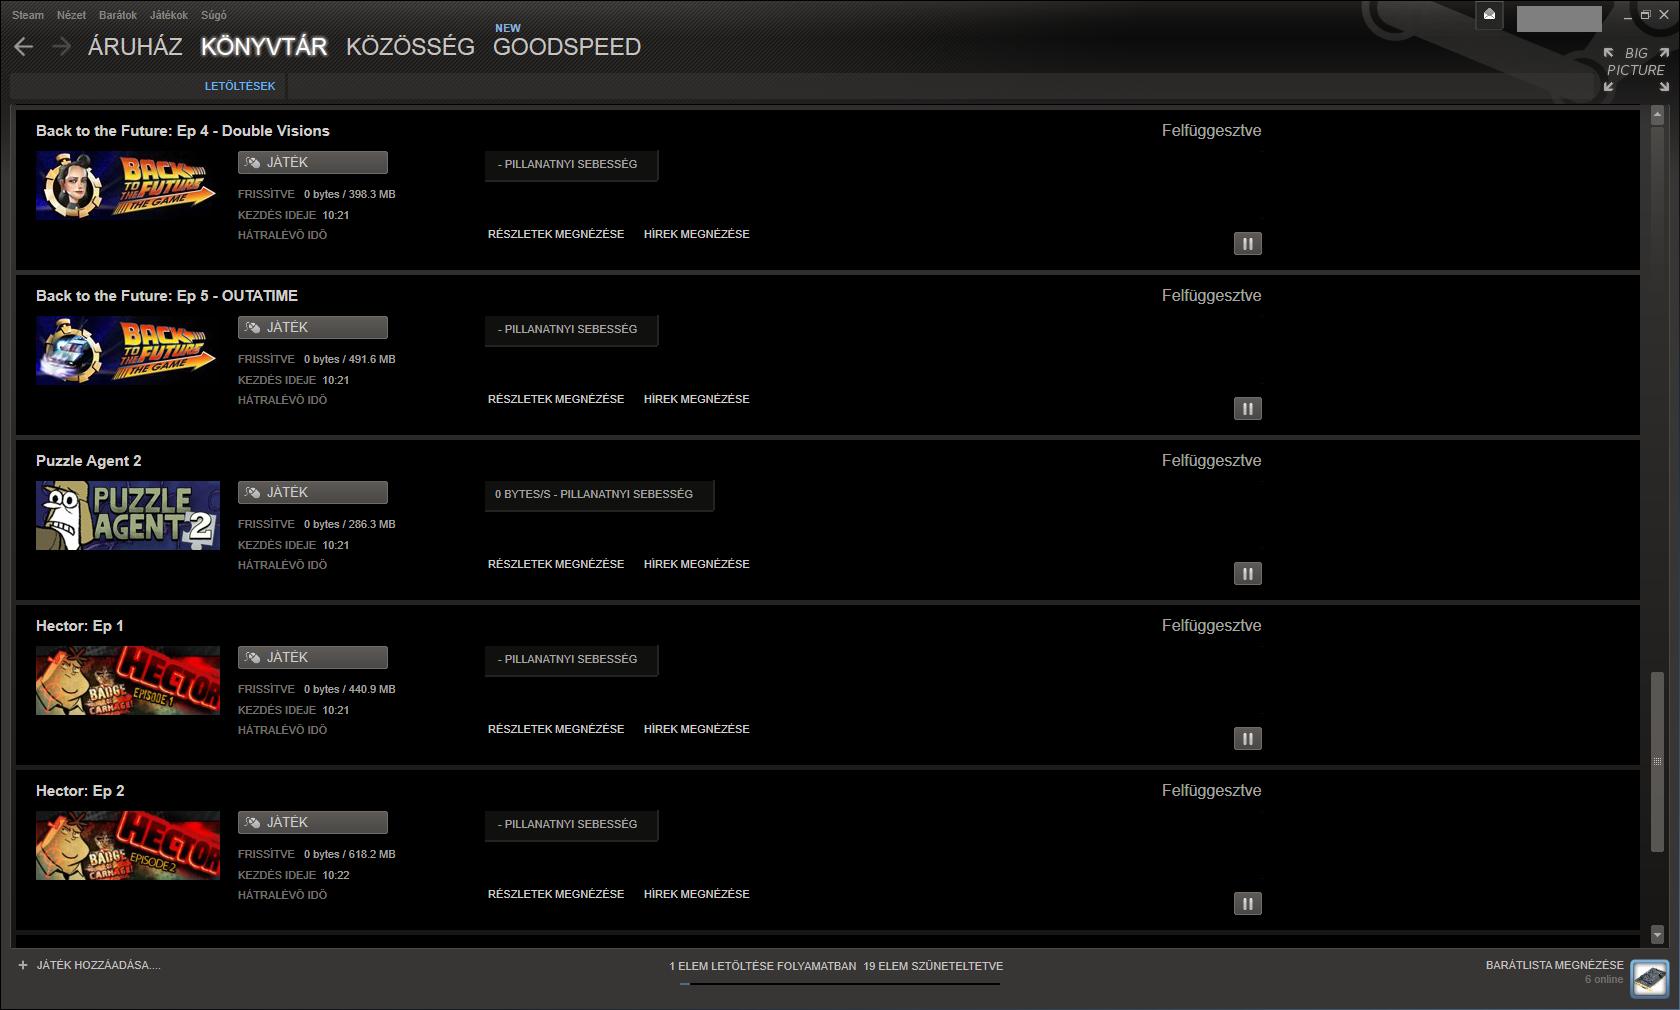The height and width of the screenshot is (1010, 1680).
Task: Click speed indicator for Back to the Future Ep 4
Action: pos(571,165)
